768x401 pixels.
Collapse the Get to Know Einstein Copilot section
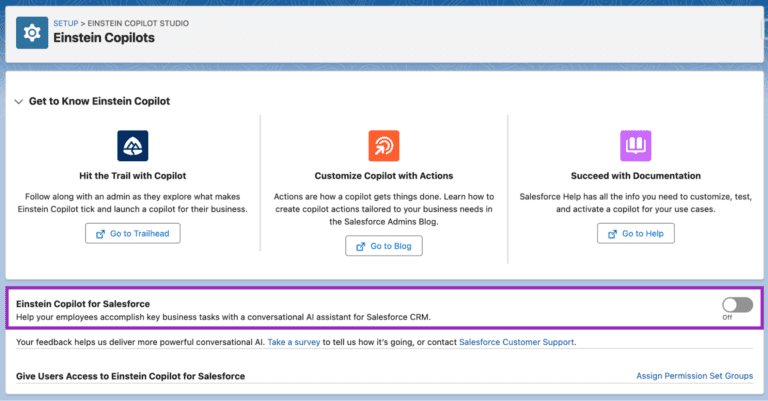tap(19, 102)
